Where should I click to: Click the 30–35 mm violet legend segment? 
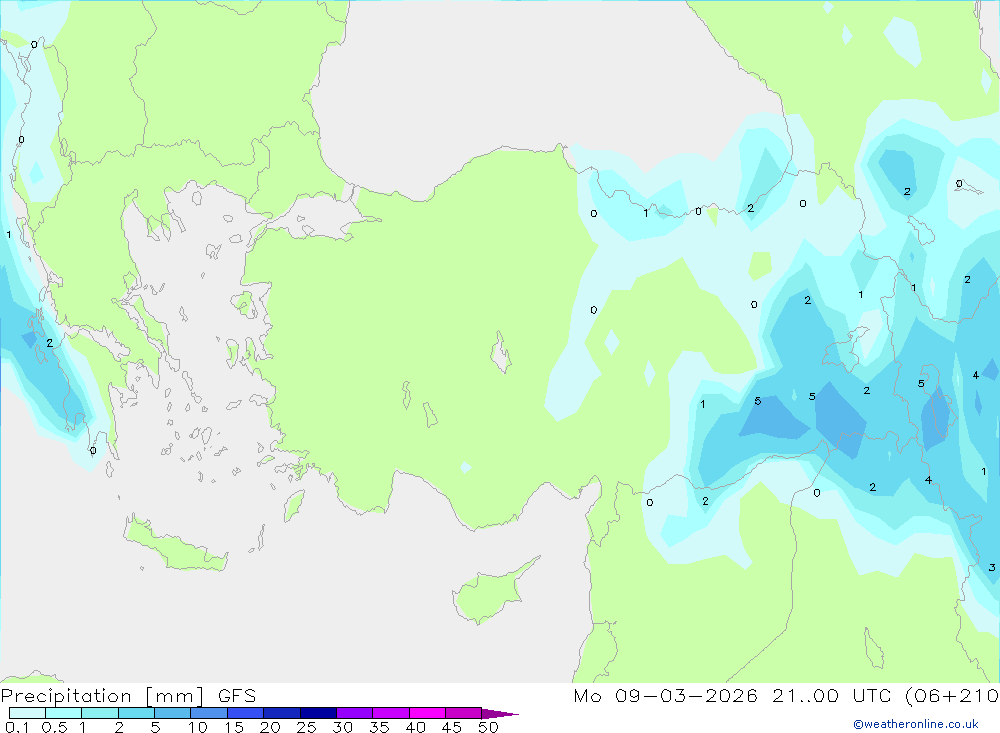pyautogui.click(x=355, y=713)
